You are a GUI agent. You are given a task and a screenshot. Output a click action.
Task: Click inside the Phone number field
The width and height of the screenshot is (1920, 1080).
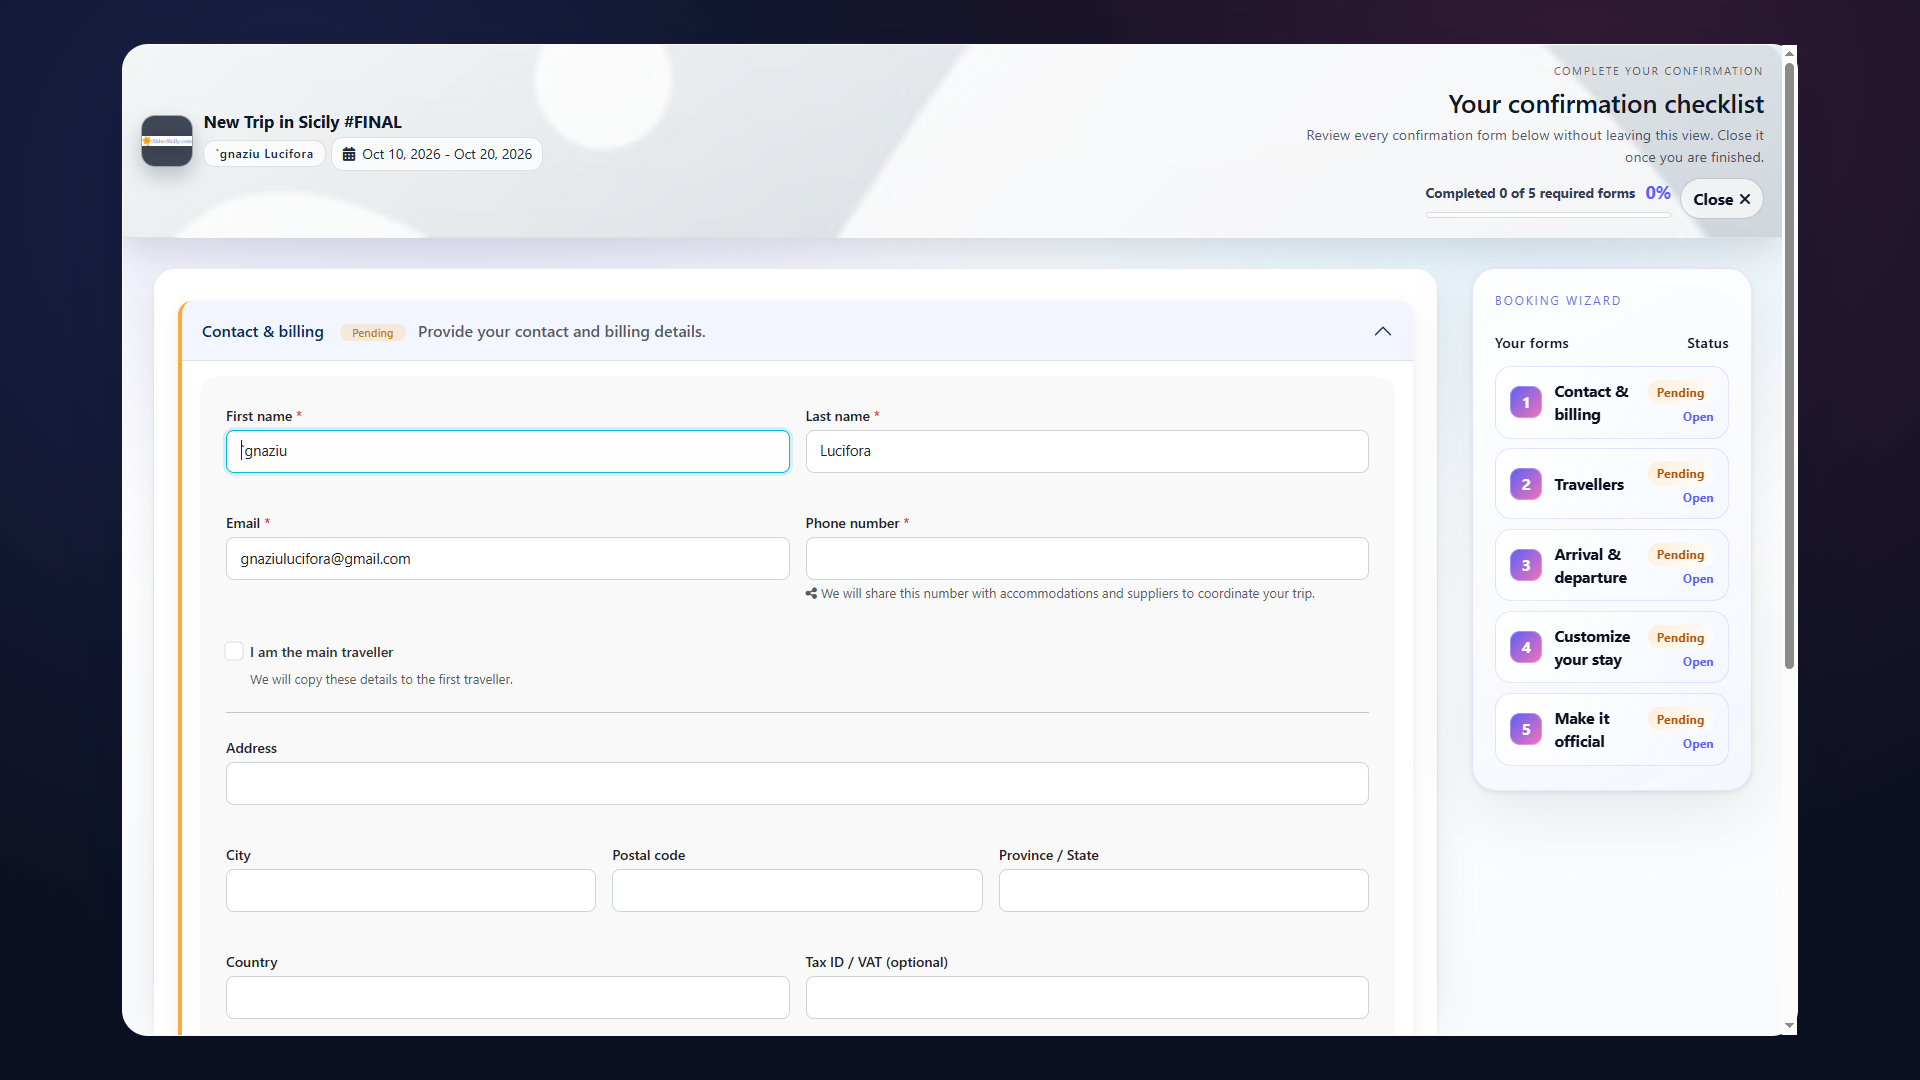pyautogui.click(x=1086, y=558)
